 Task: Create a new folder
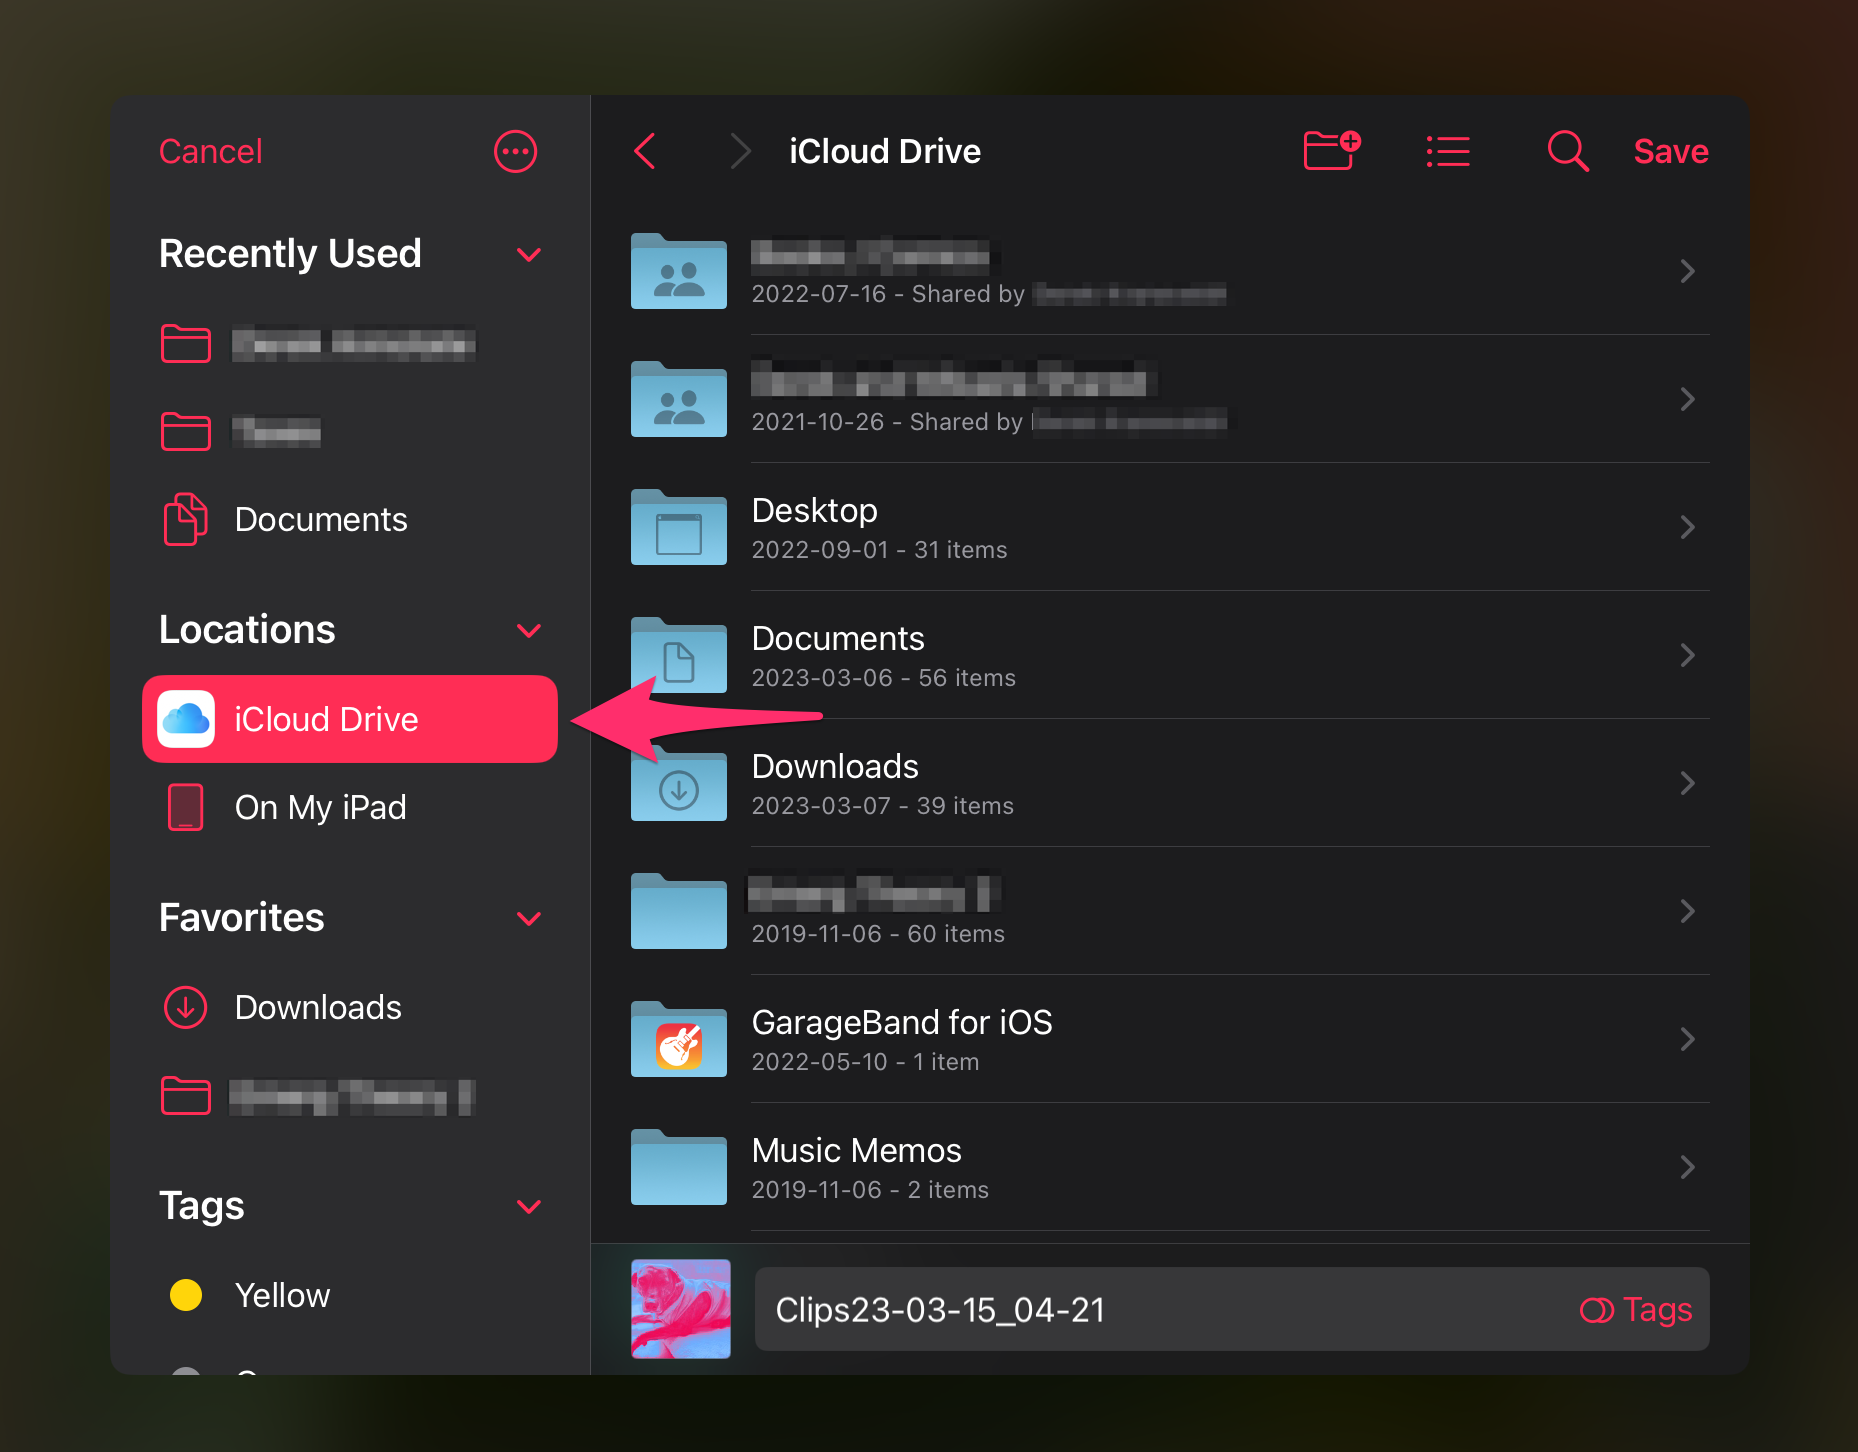tap(1330, 151)
